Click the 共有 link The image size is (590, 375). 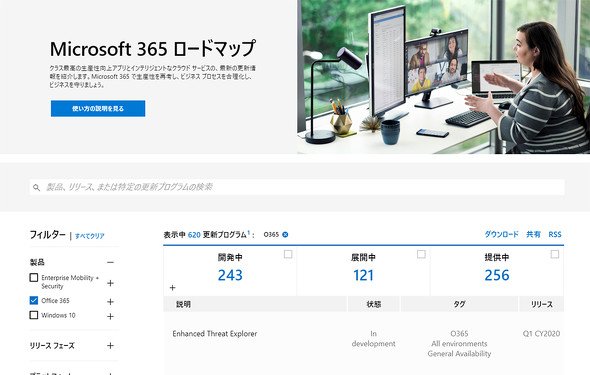tap(533, 234)
